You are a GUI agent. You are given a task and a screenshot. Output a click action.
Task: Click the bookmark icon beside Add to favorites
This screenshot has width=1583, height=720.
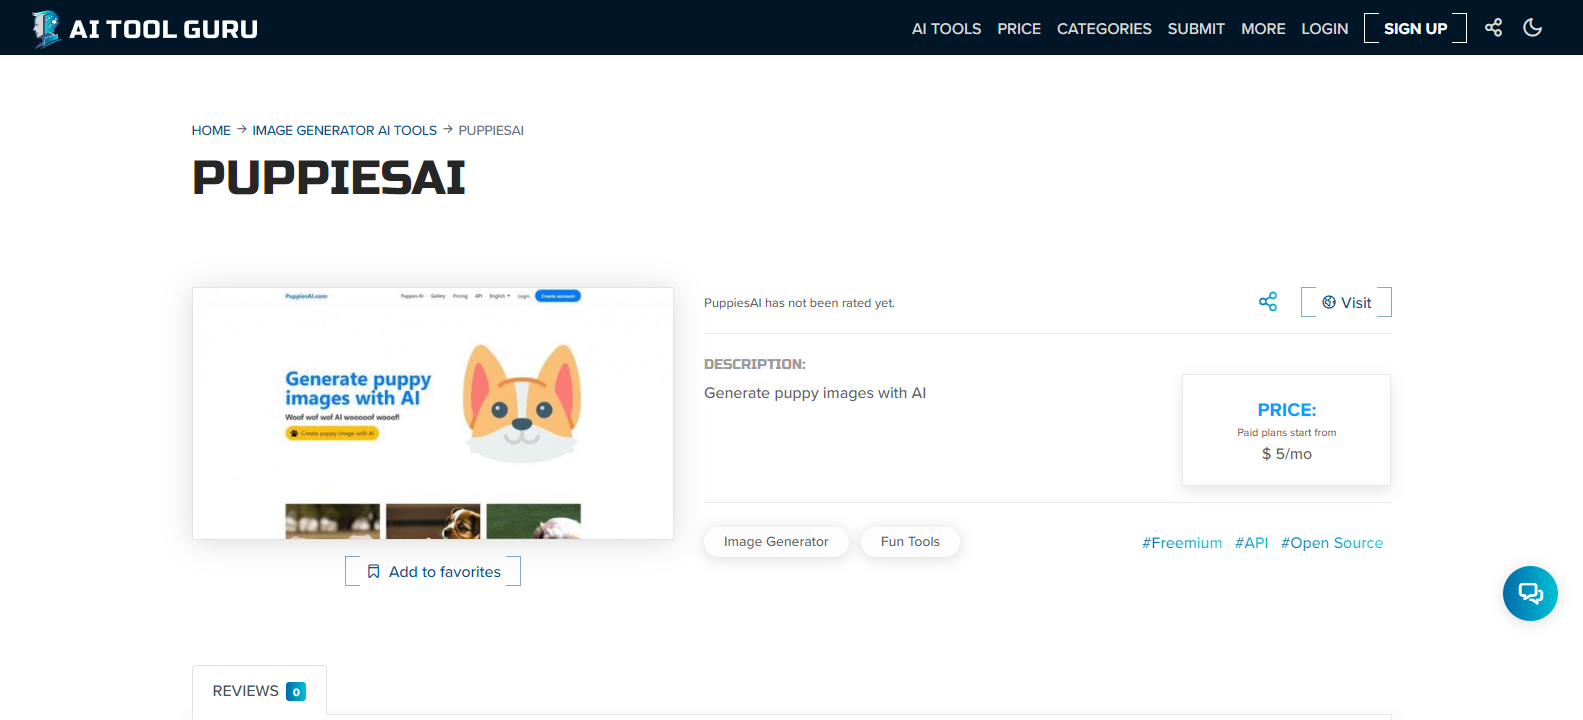pos(373,572)
